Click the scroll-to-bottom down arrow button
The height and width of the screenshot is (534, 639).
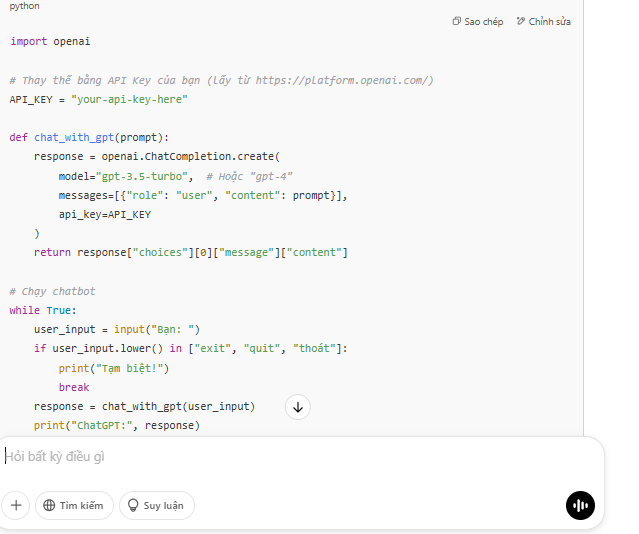click(x=298, y=407)
